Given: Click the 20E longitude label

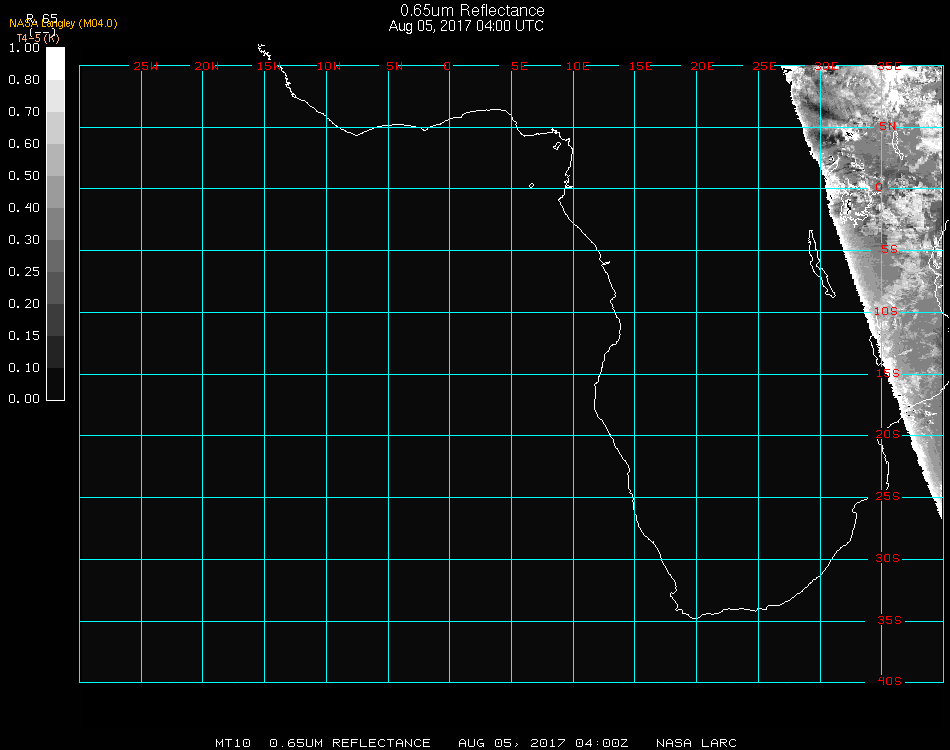Looking at the screenshot, I should pyautogui.click(x=702, y=66).
